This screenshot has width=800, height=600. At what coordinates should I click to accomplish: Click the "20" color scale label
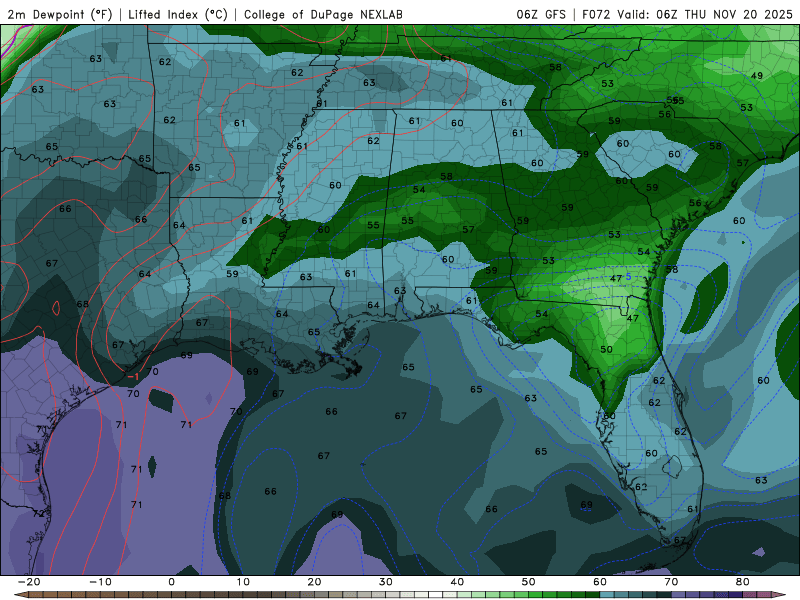[314, 582]
